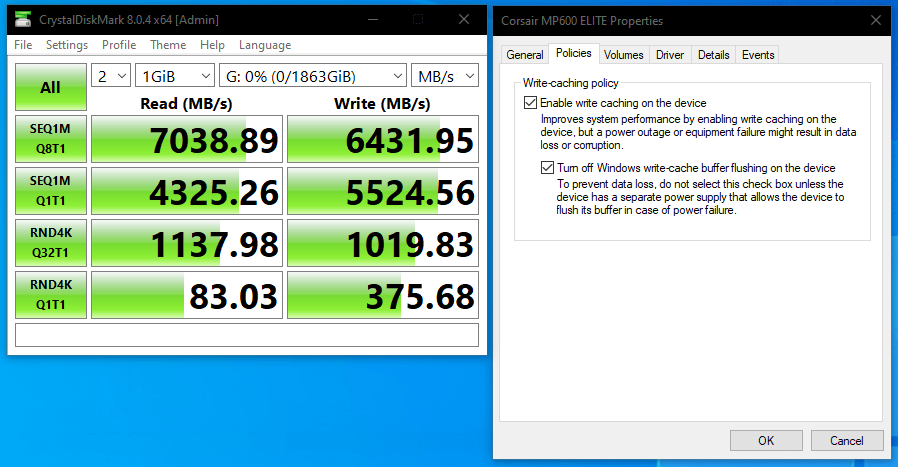The height and width of the screenshot is (467, 898).
Task: Click OK in Corsair MP600 ELITE Properties
Action: pyautogui.click(x=765, y=440)
